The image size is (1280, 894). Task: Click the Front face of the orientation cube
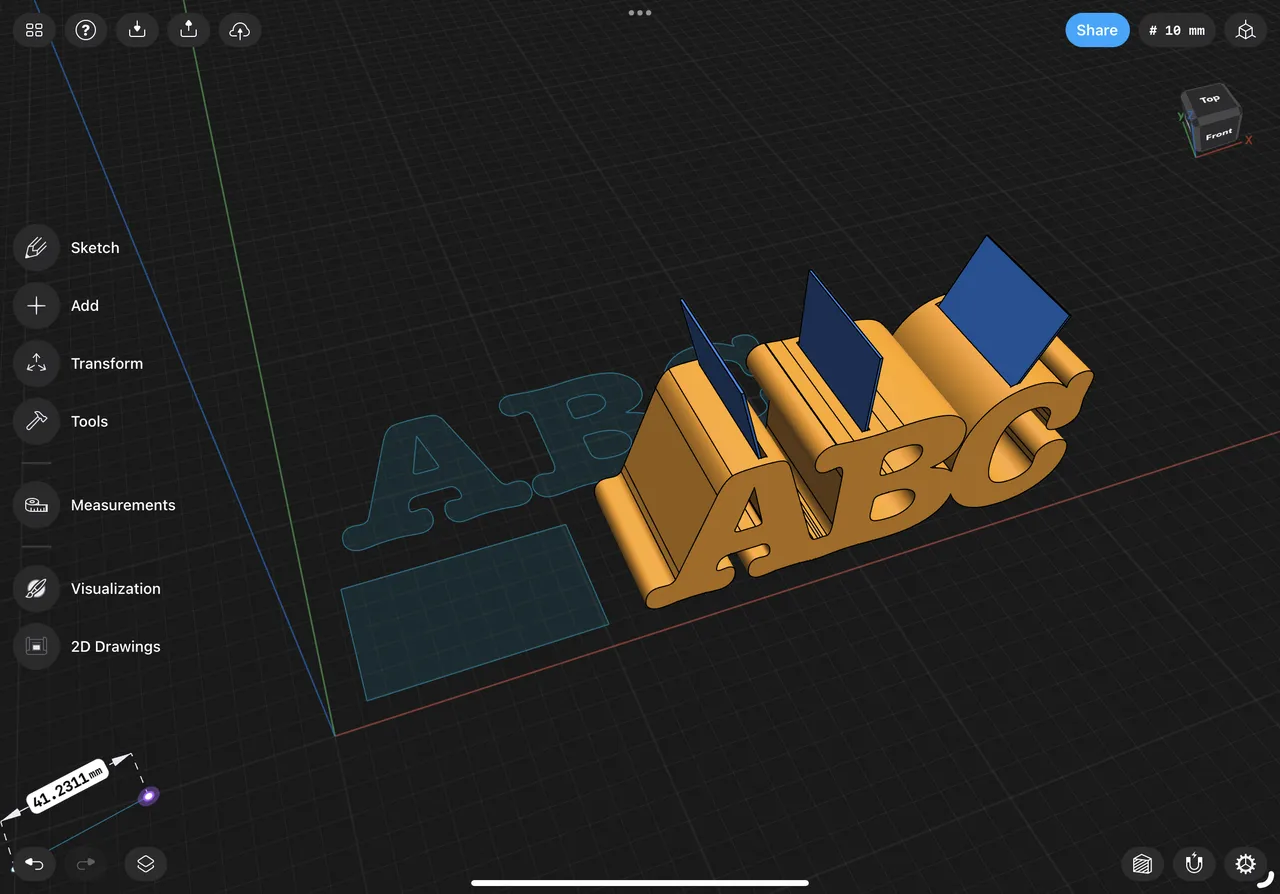(1218, 133)
